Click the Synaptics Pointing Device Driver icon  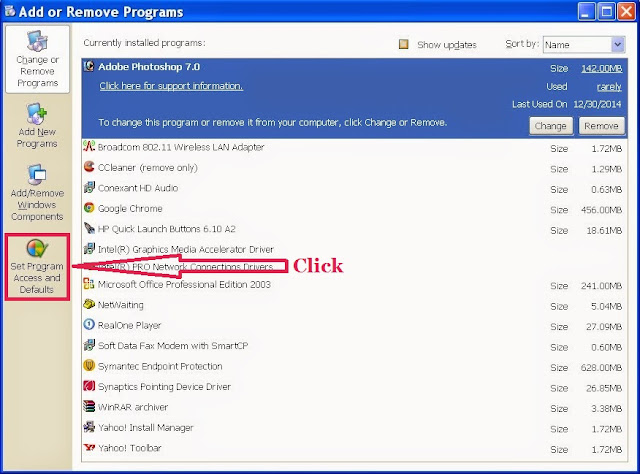(89, 386)
